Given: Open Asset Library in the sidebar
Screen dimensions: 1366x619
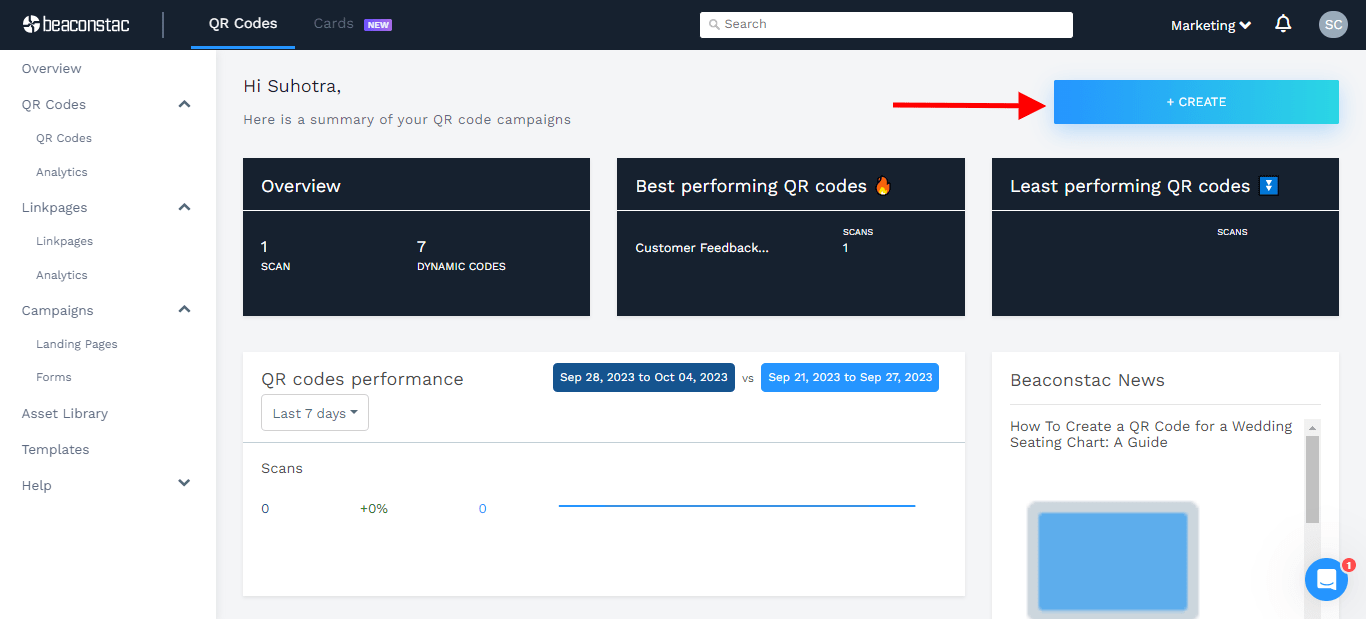Looking at the screenshot, I should (x=65, y=413).
